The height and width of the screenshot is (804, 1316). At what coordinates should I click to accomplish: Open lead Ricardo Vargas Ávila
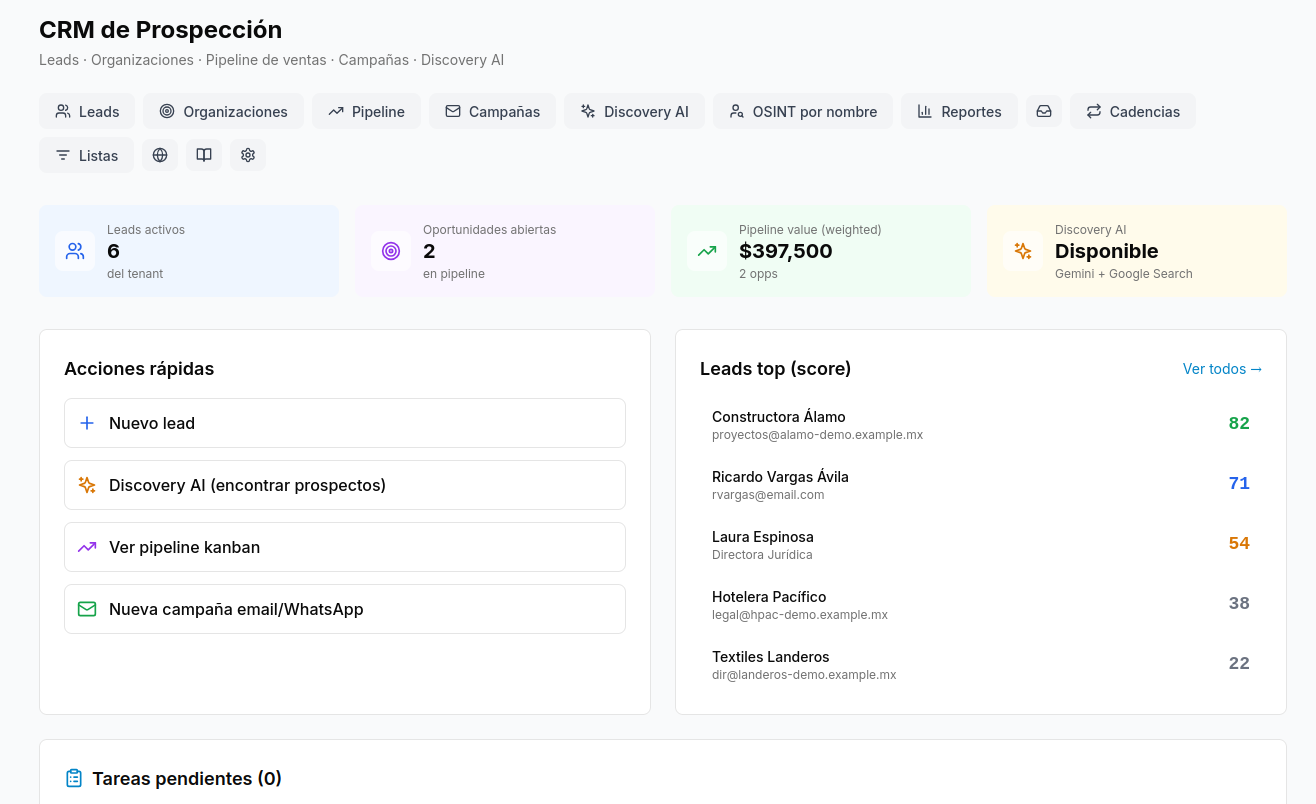point(981,484)
